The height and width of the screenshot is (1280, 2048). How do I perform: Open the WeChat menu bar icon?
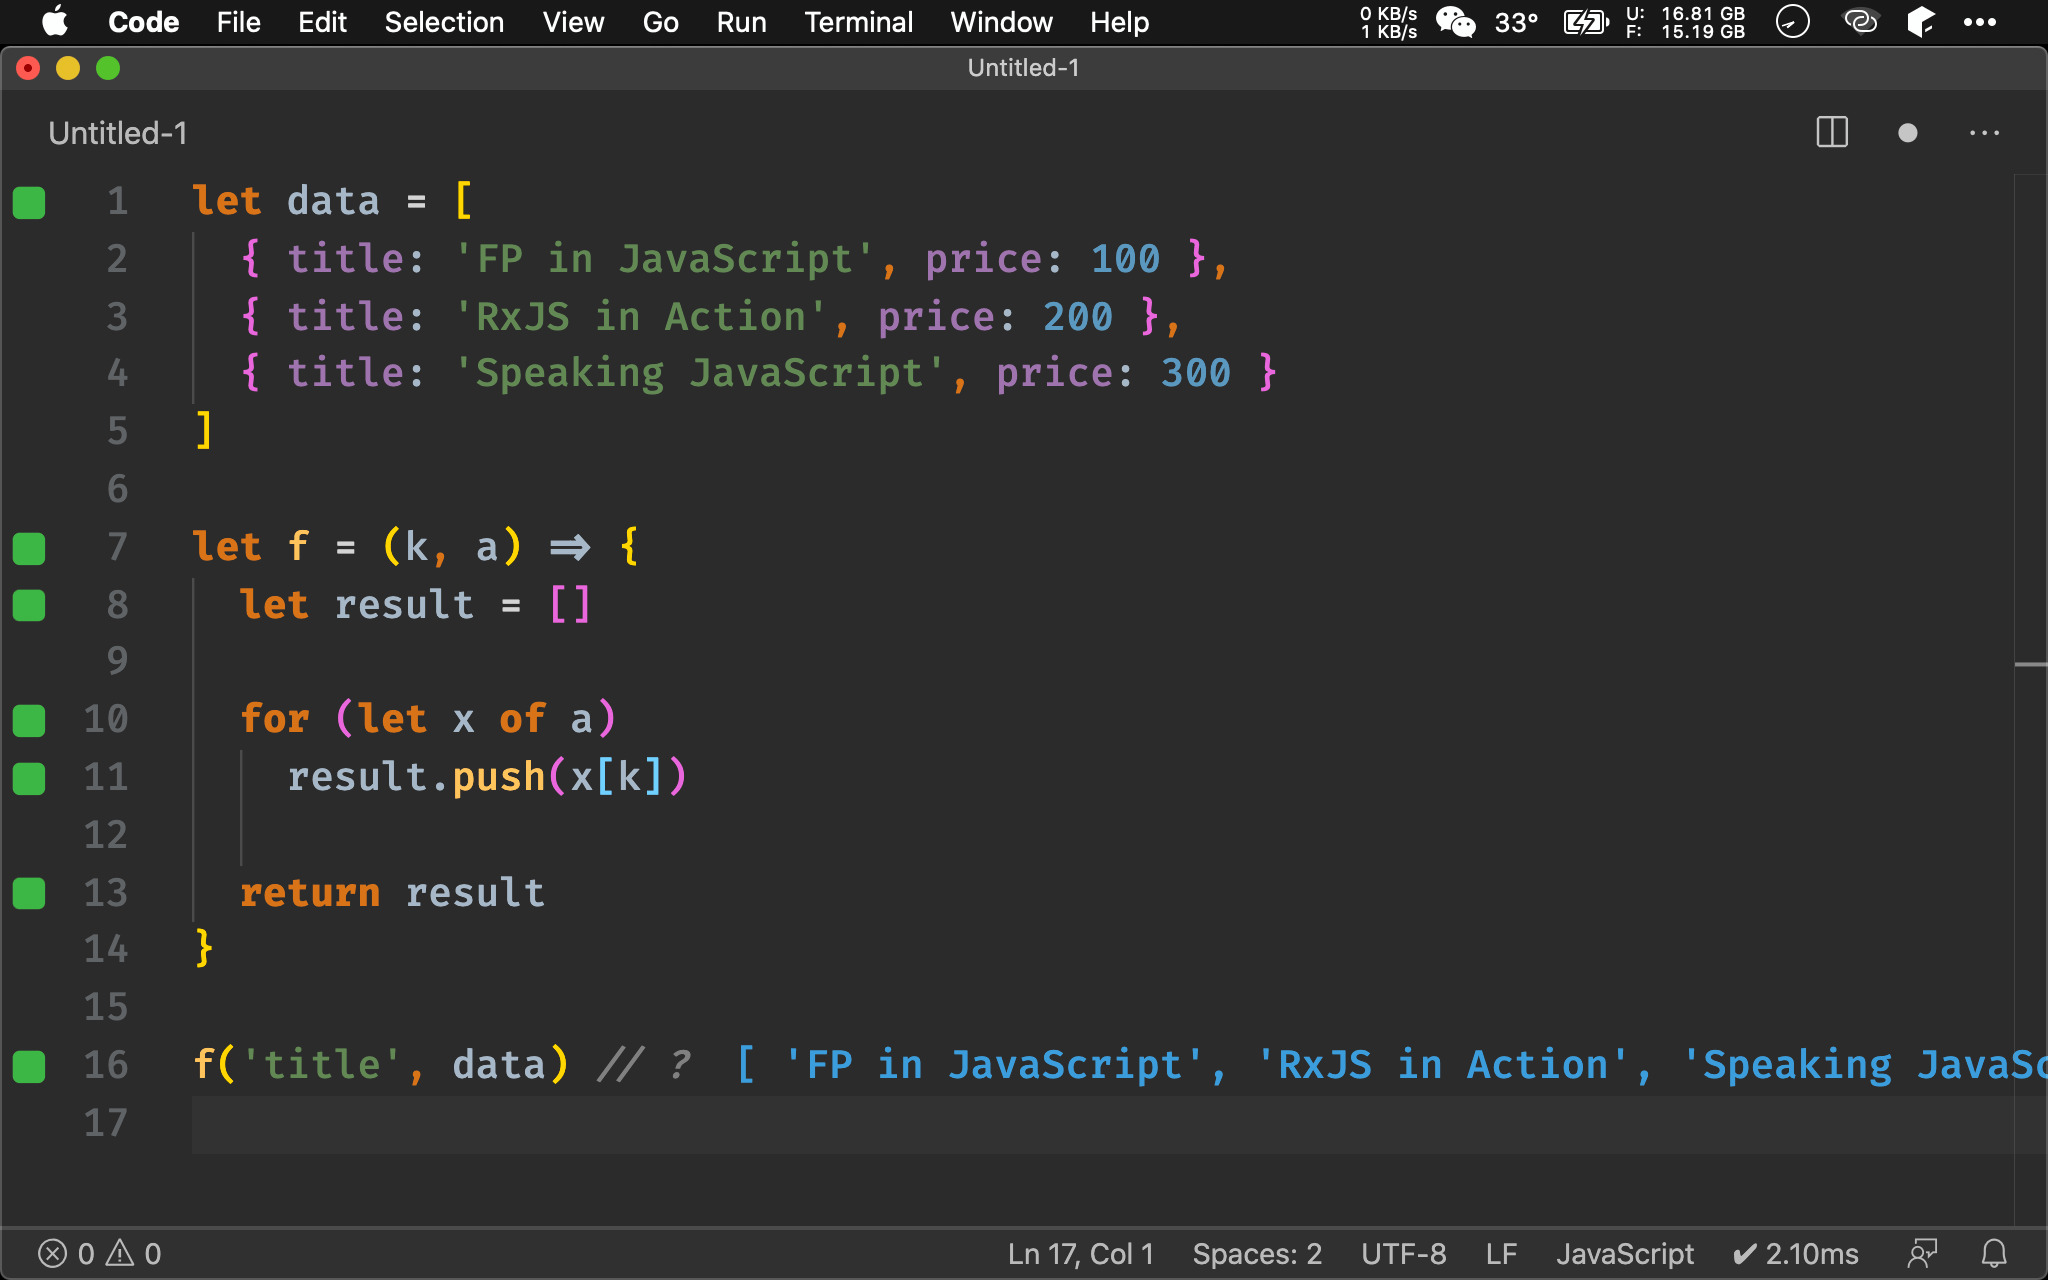click(1455, 22)
